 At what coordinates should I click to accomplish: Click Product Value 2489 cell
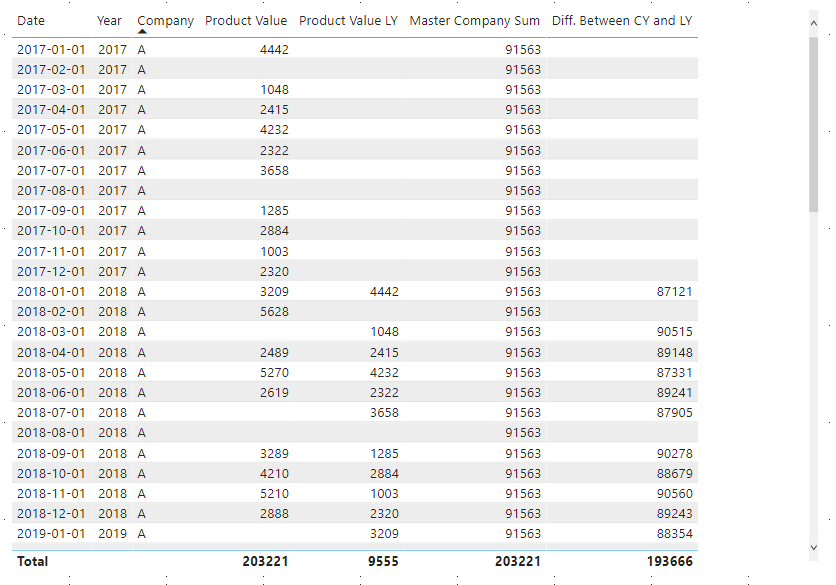[274, 353]
